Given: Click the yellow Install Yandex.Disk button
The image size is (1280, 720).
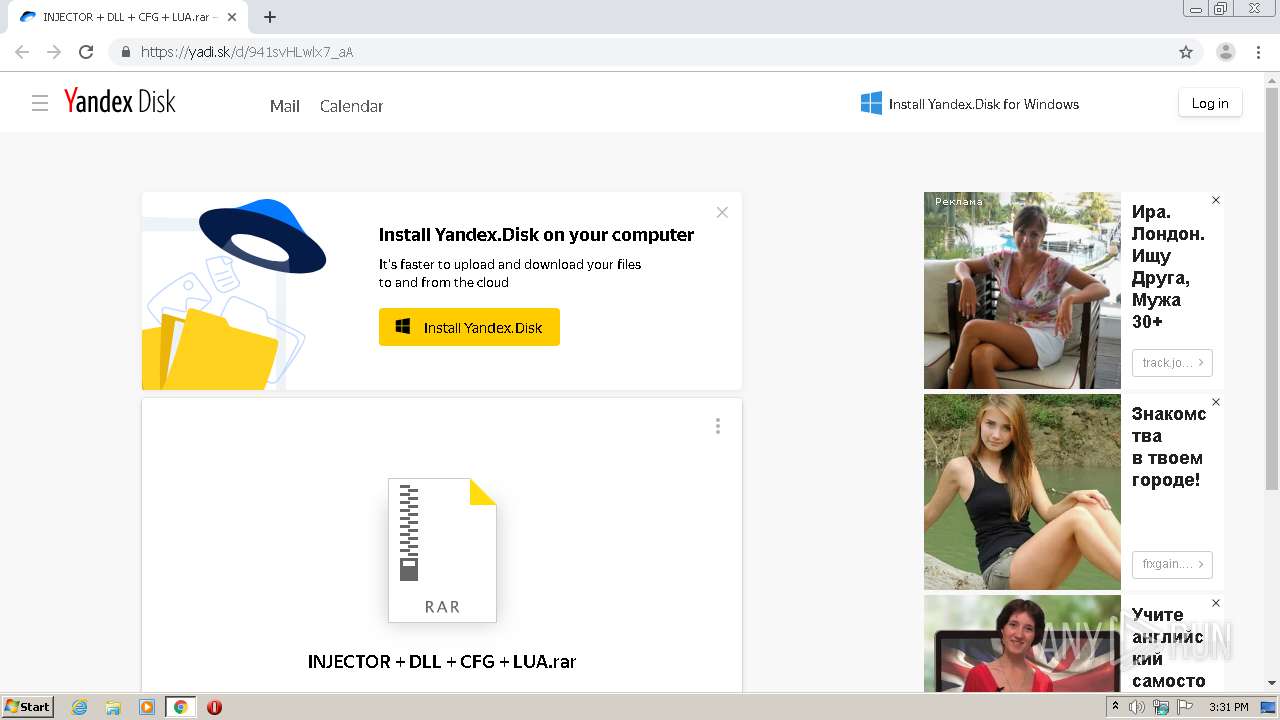Looking at the screenshot, I should point(469,327).
